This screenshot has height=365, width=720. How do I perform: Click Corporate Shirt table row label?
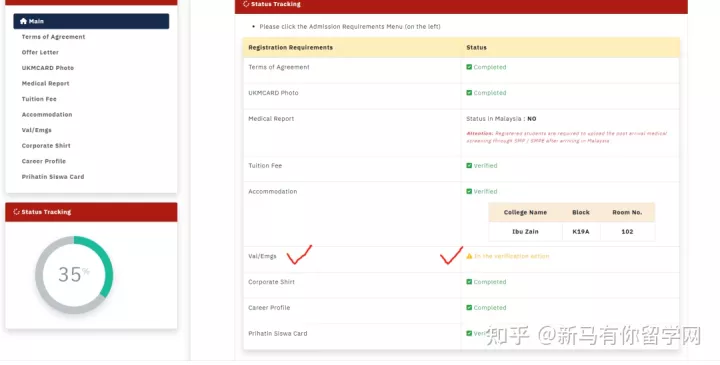pos(271,282)
